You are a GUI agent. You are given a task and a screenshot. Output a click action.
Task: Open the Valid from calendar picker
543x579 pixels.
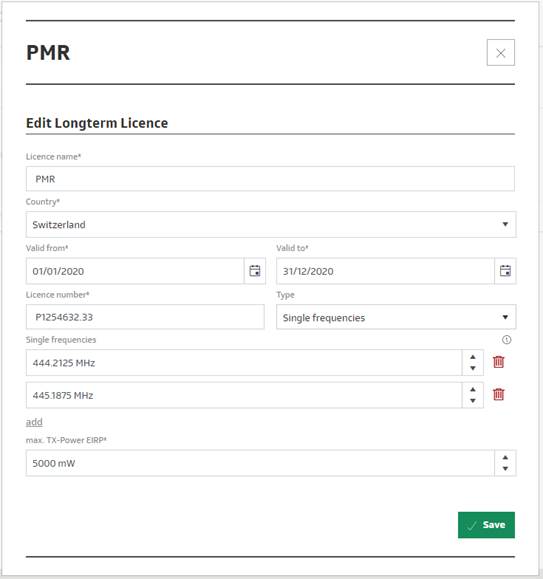coord(255,271)
